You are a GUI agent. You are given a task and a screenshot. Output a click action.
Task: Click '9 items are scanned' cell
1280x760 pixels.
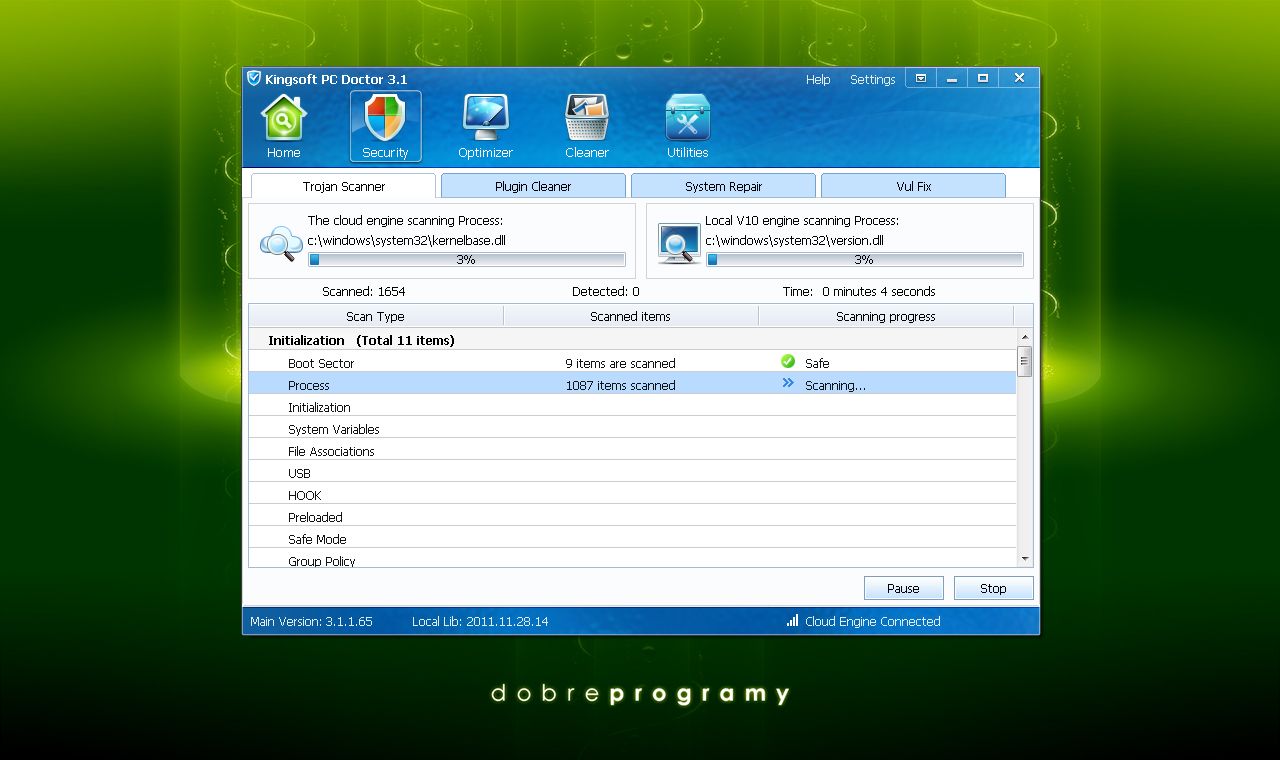pyautogui.click(x=620, y=363)
